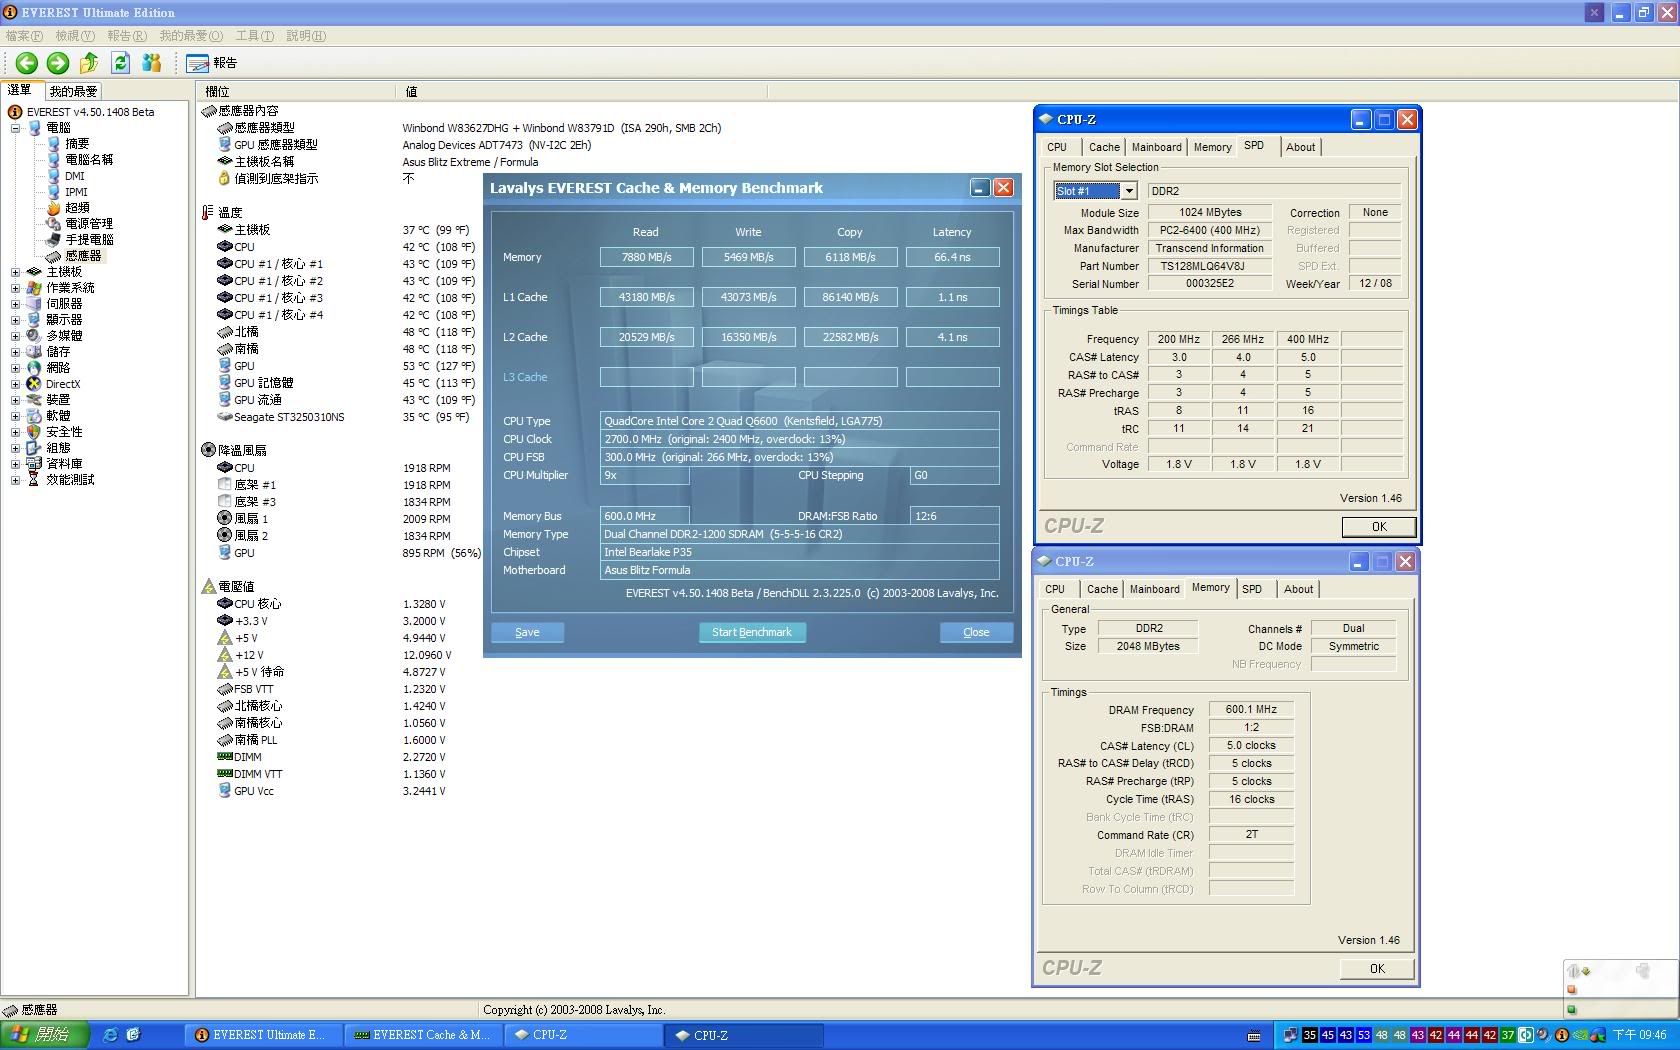Select 手提電腦 in the tree
The height and width of the screenshot is (1050, 1680).
[x=89, y=240]
